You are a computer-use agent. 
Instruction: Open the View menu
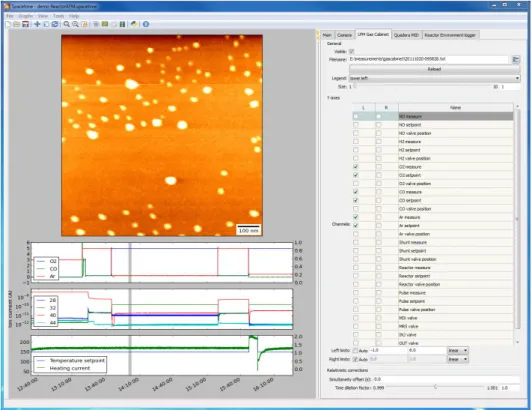[43, 16]
